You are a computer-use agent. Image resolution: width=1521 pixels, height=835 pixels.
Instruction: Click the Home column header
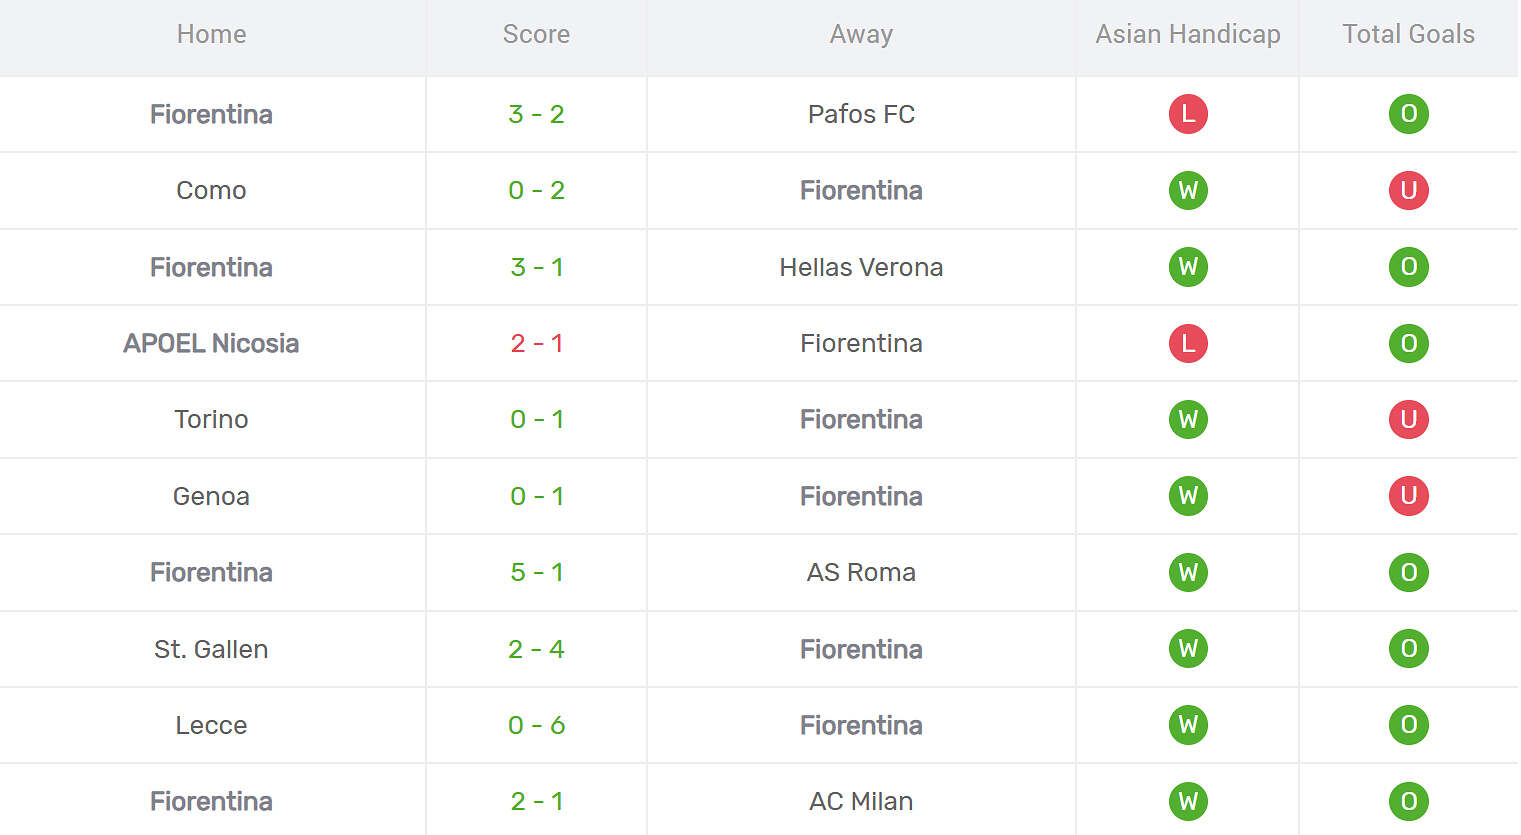(x=211, y=34)
